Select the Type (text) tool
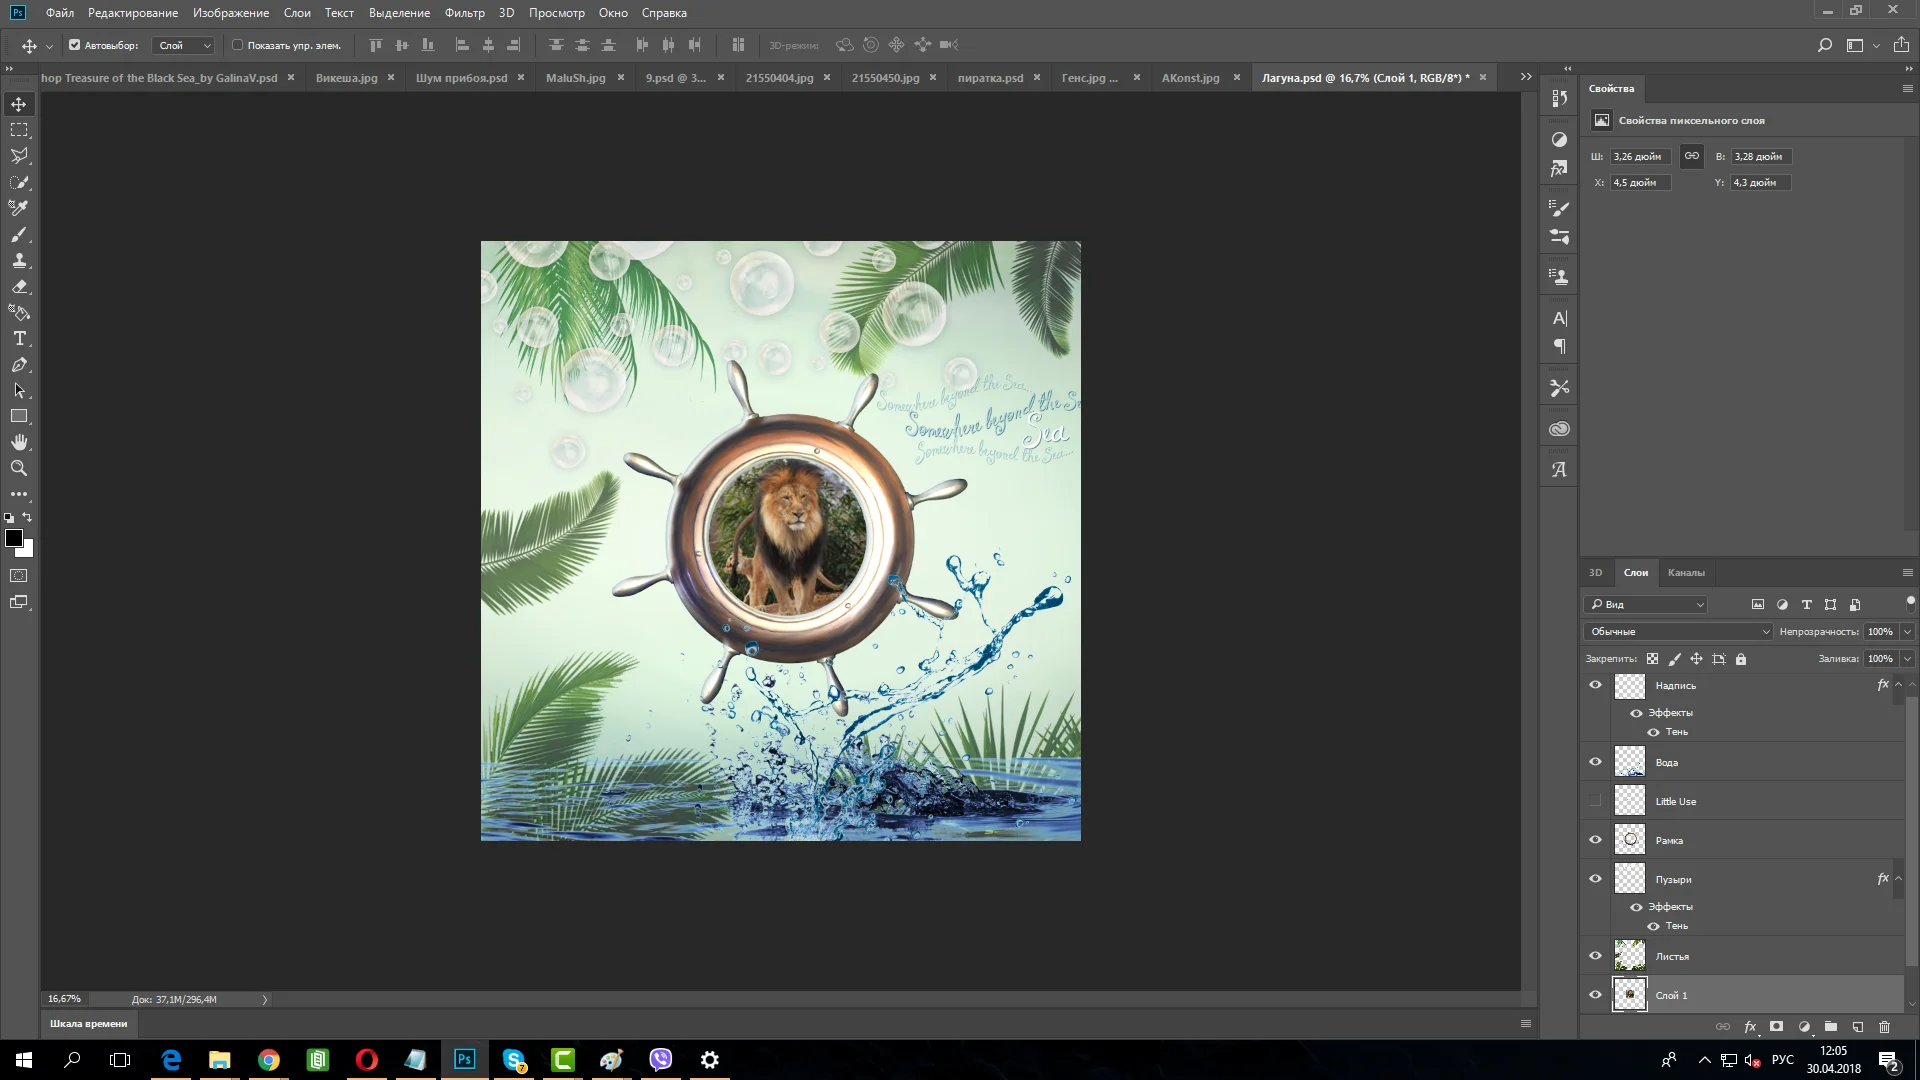 19,339
